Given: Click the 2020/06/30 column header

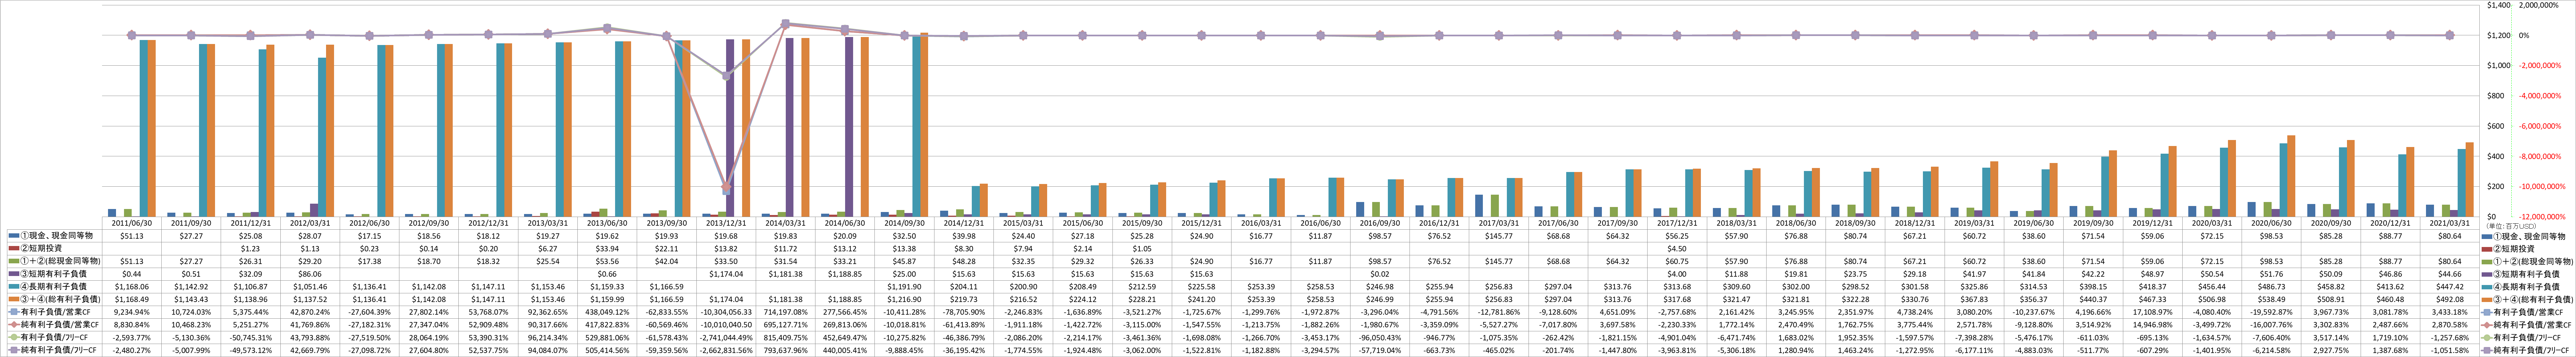Looking at the screenshot, I should [2271, 224].
